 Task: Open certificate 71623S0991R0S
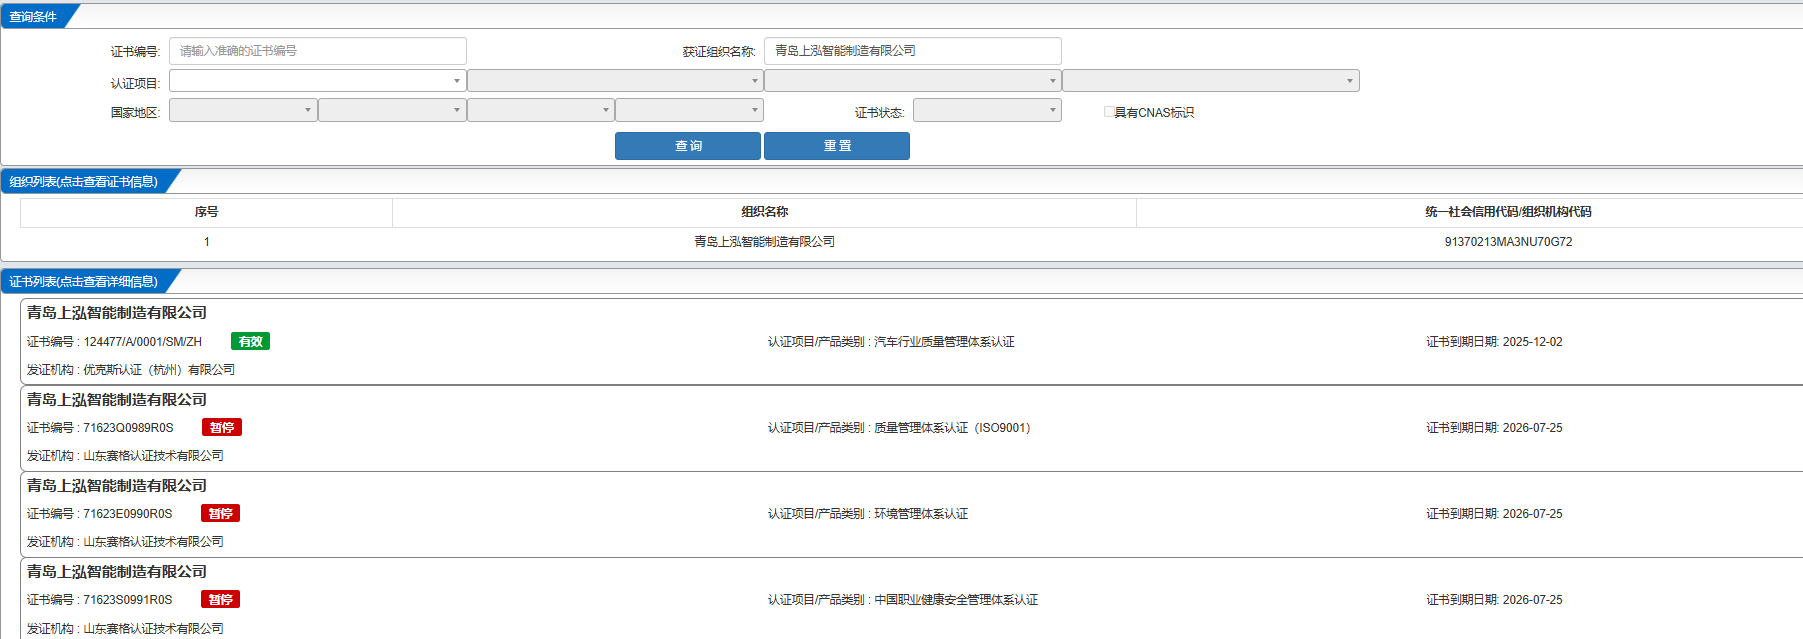(x=128, y=600)
